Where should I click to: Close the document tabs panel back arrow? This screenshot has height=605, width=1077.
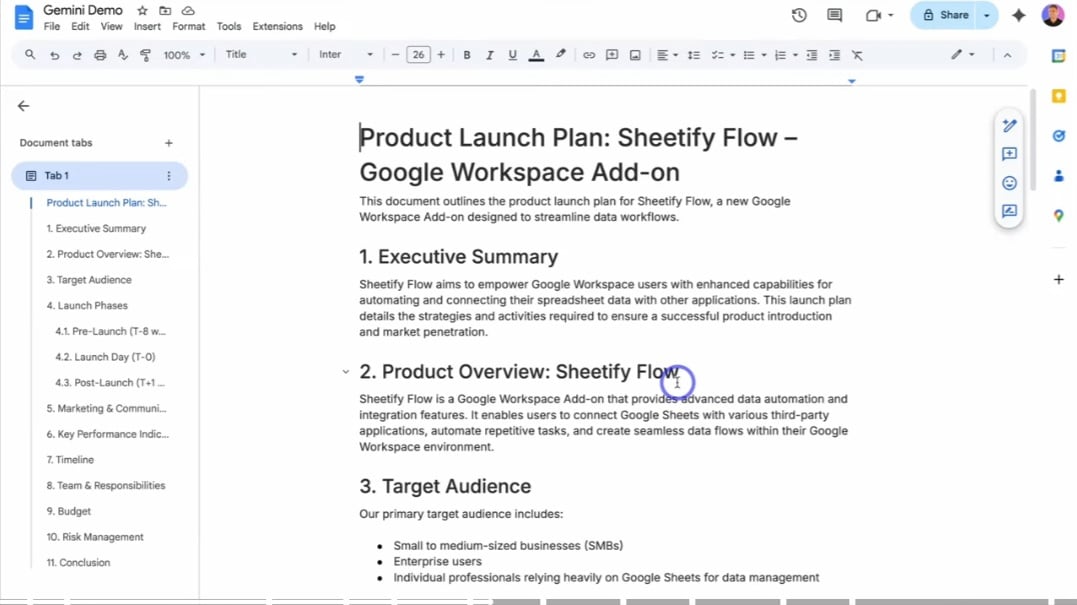[x=23, y=106]
